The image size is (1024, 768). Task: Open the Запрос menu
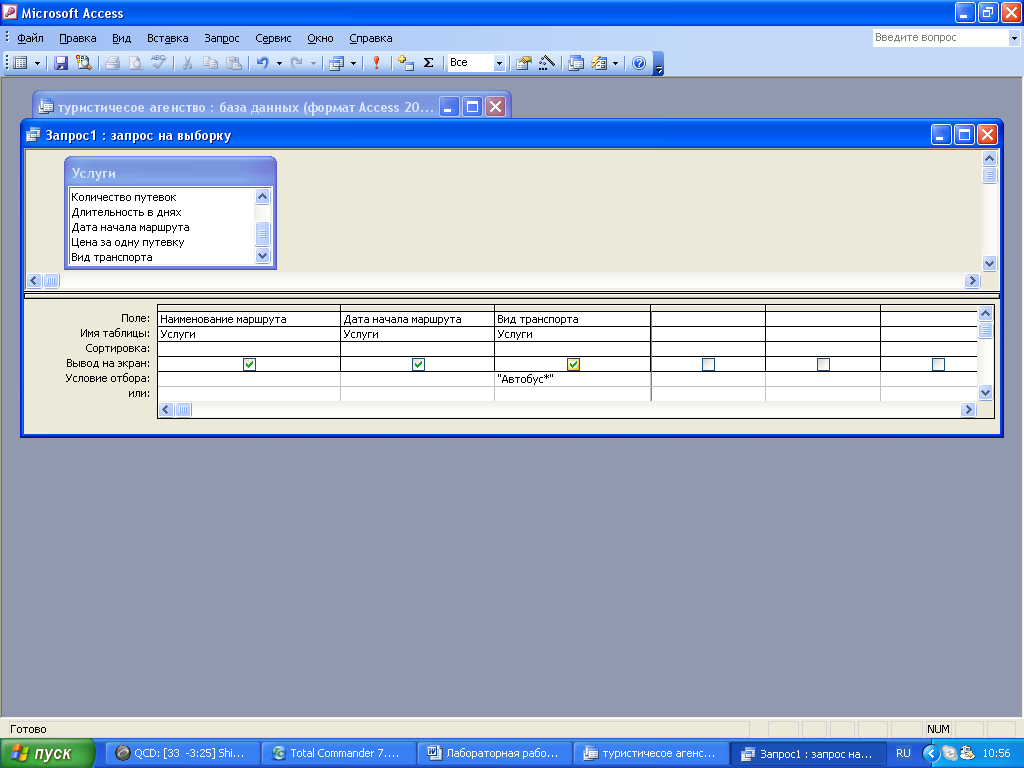pos(221,38)
